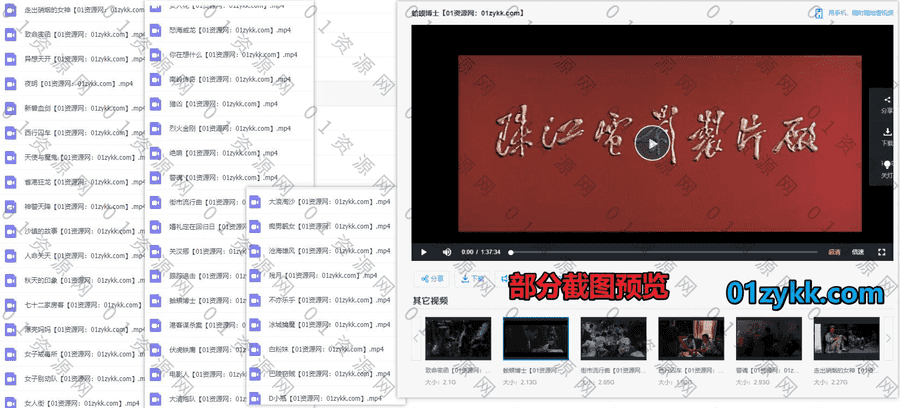Screen dimensions: 900x408
Task: Click the video icon beside 烈火金刚
Action: [x=156, y=129]
